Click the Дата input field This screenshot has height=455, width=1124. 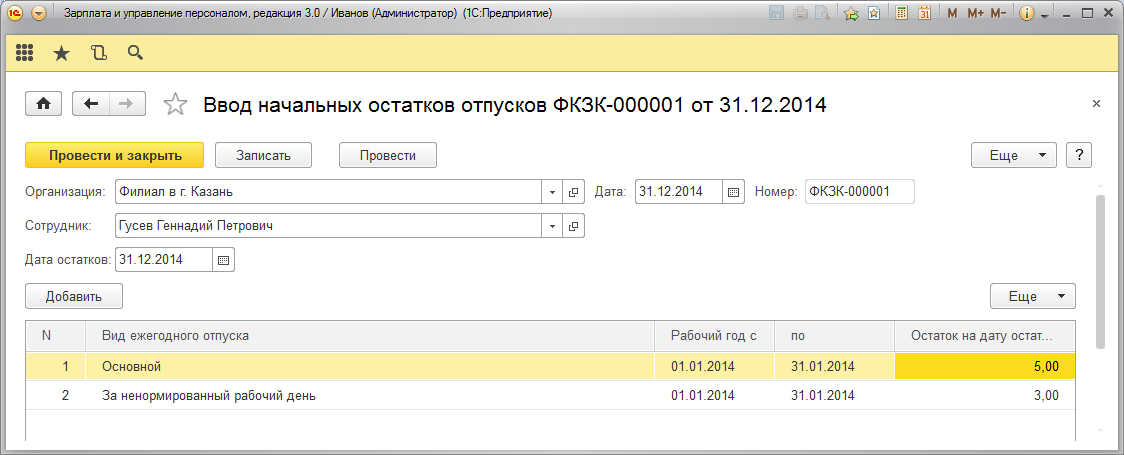(679, 192)
